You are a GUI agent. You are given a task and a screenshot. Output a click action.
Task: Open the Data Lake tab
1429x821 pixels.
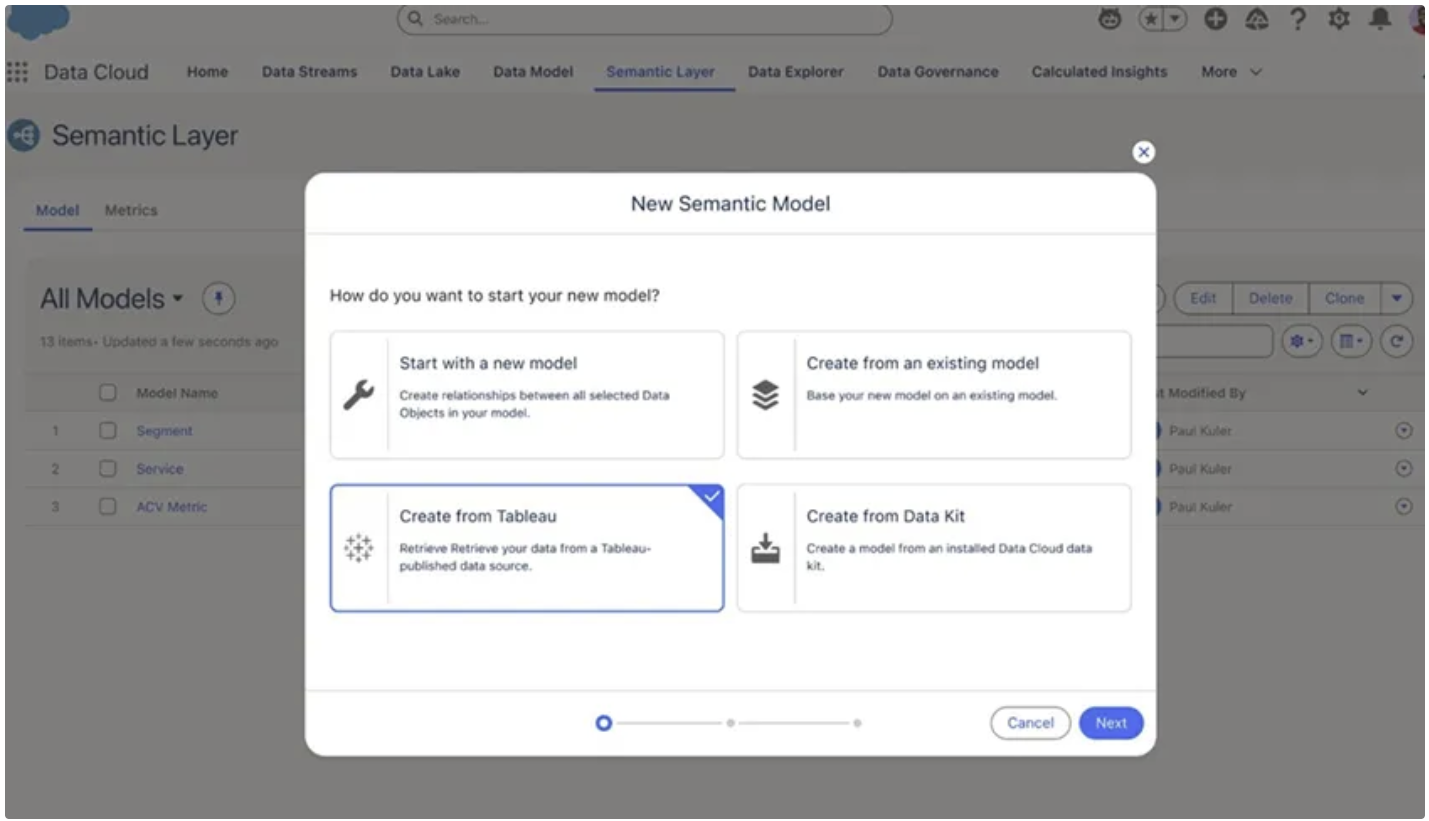click(425, 72)
